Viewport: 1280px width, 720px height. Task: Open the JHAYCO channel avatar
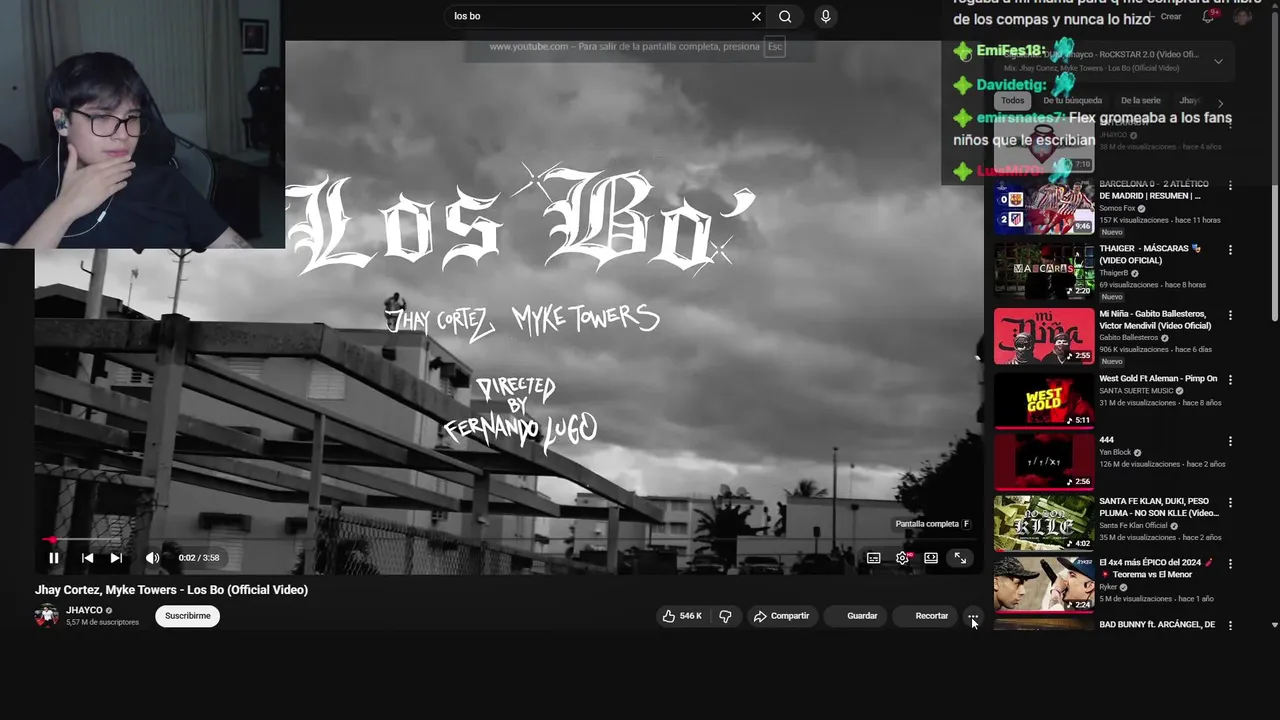(47, 615)
